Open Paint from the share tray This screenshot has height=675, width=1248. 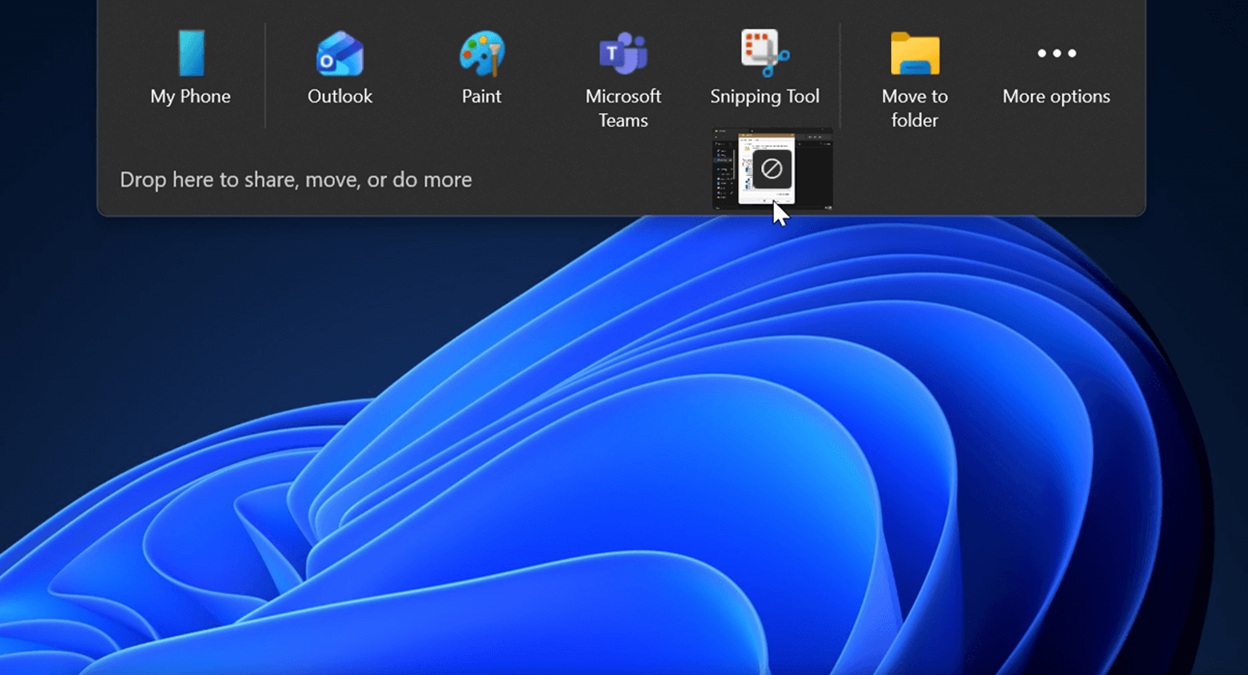tap(481, 54)
